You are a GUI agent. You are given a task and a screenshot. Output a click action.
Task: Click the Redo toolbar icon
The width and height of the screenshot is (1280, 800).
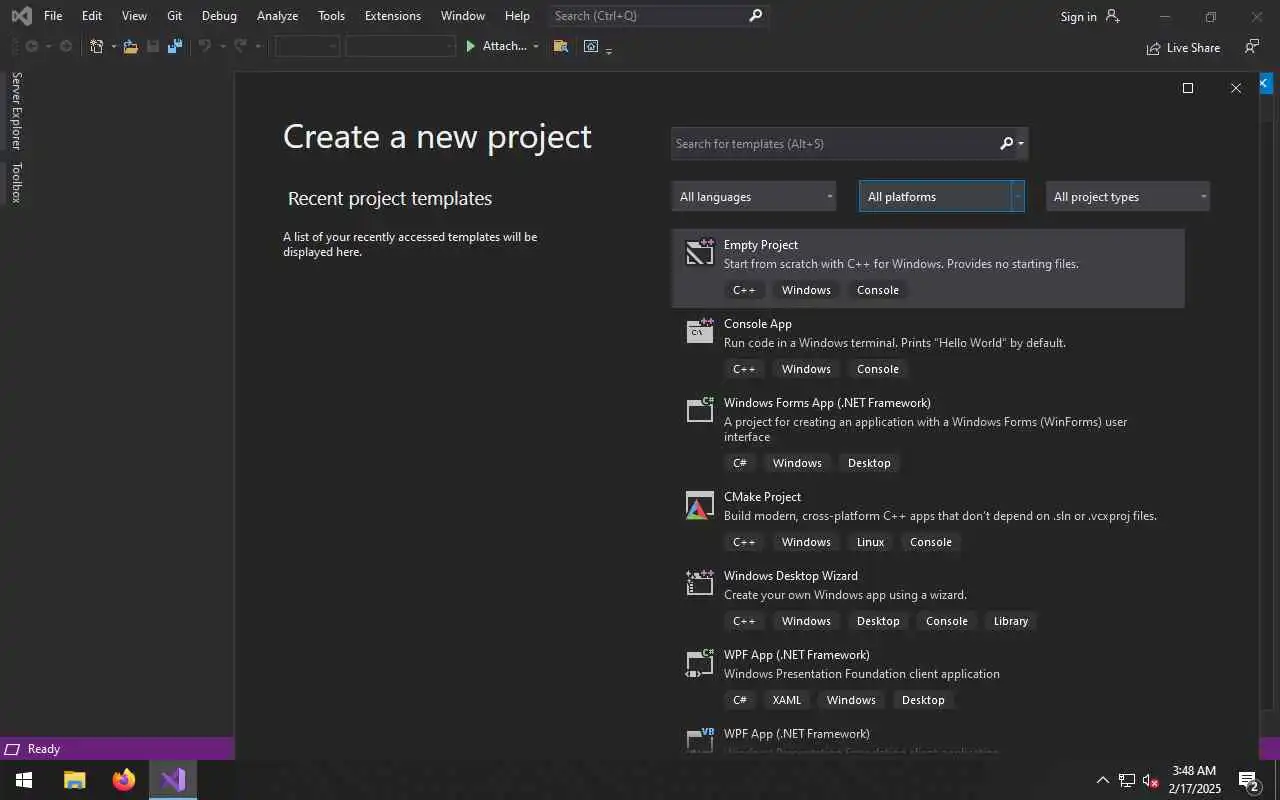click(x=240, y=46)
